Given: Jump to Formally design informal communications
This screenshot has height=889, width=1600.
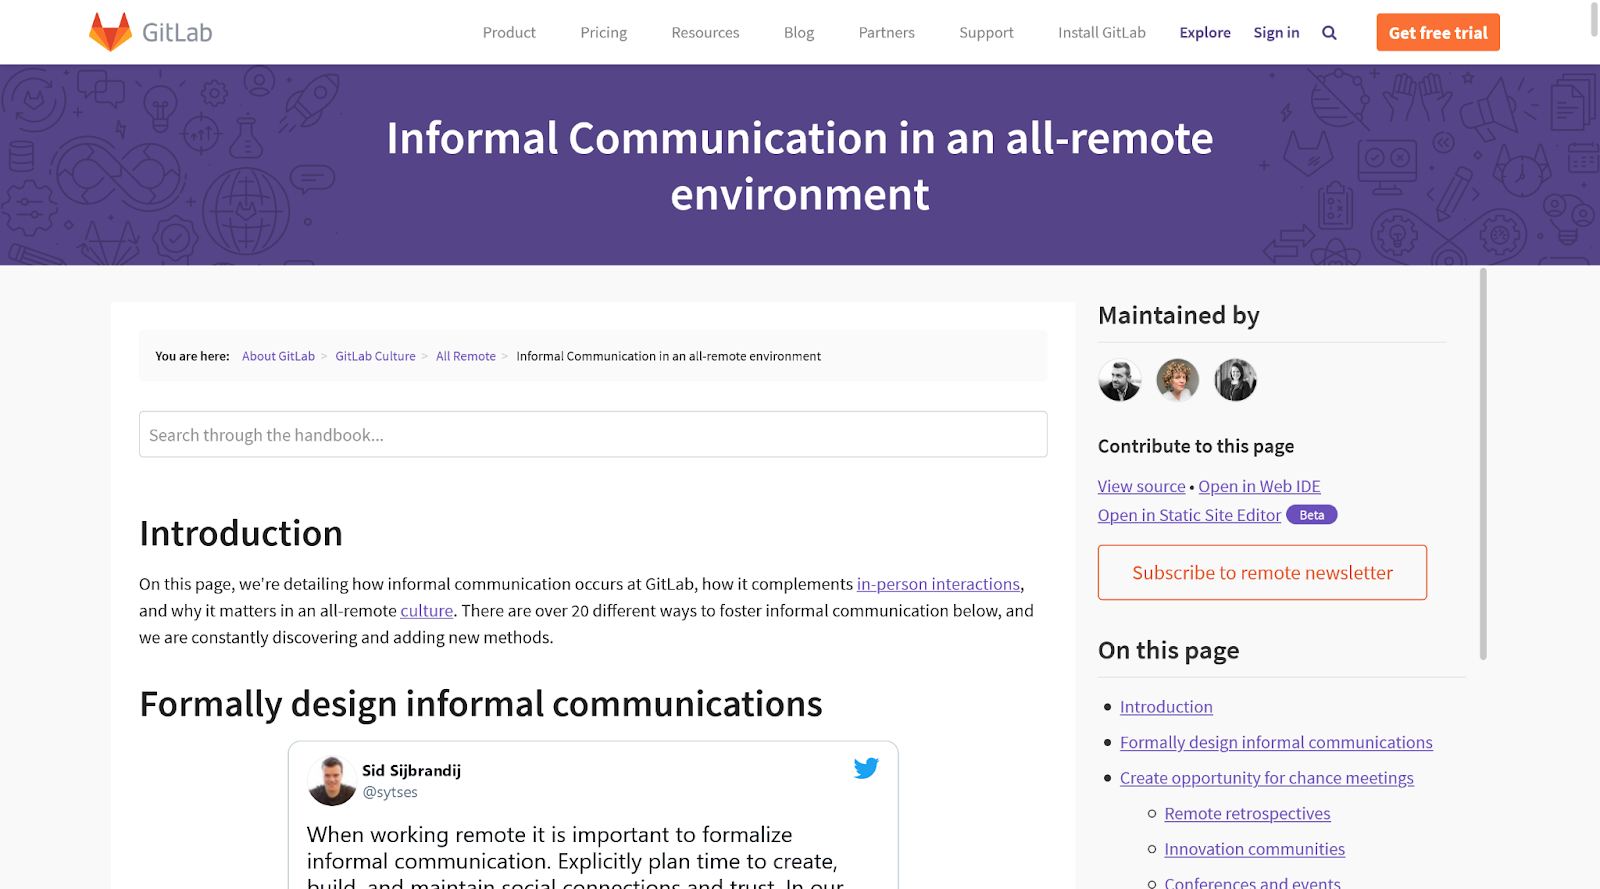Looking at the screenshot, I should [1276, 742].
